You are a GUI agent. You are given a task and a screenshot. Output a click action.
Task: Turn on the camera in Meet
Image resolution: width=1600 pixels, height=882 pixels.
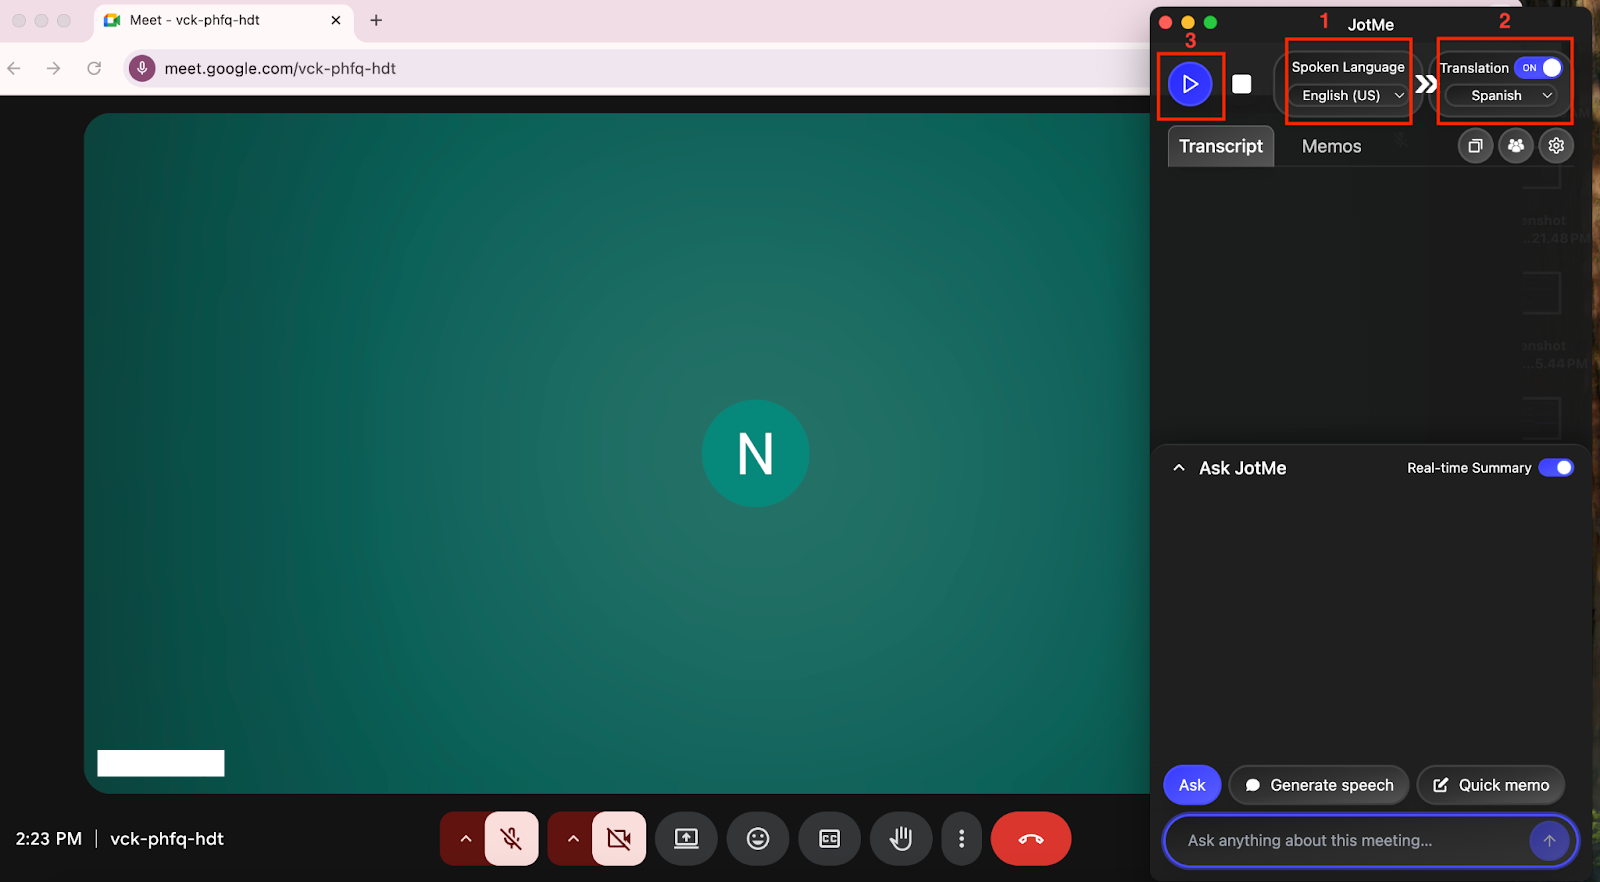[x=619, y=839]
